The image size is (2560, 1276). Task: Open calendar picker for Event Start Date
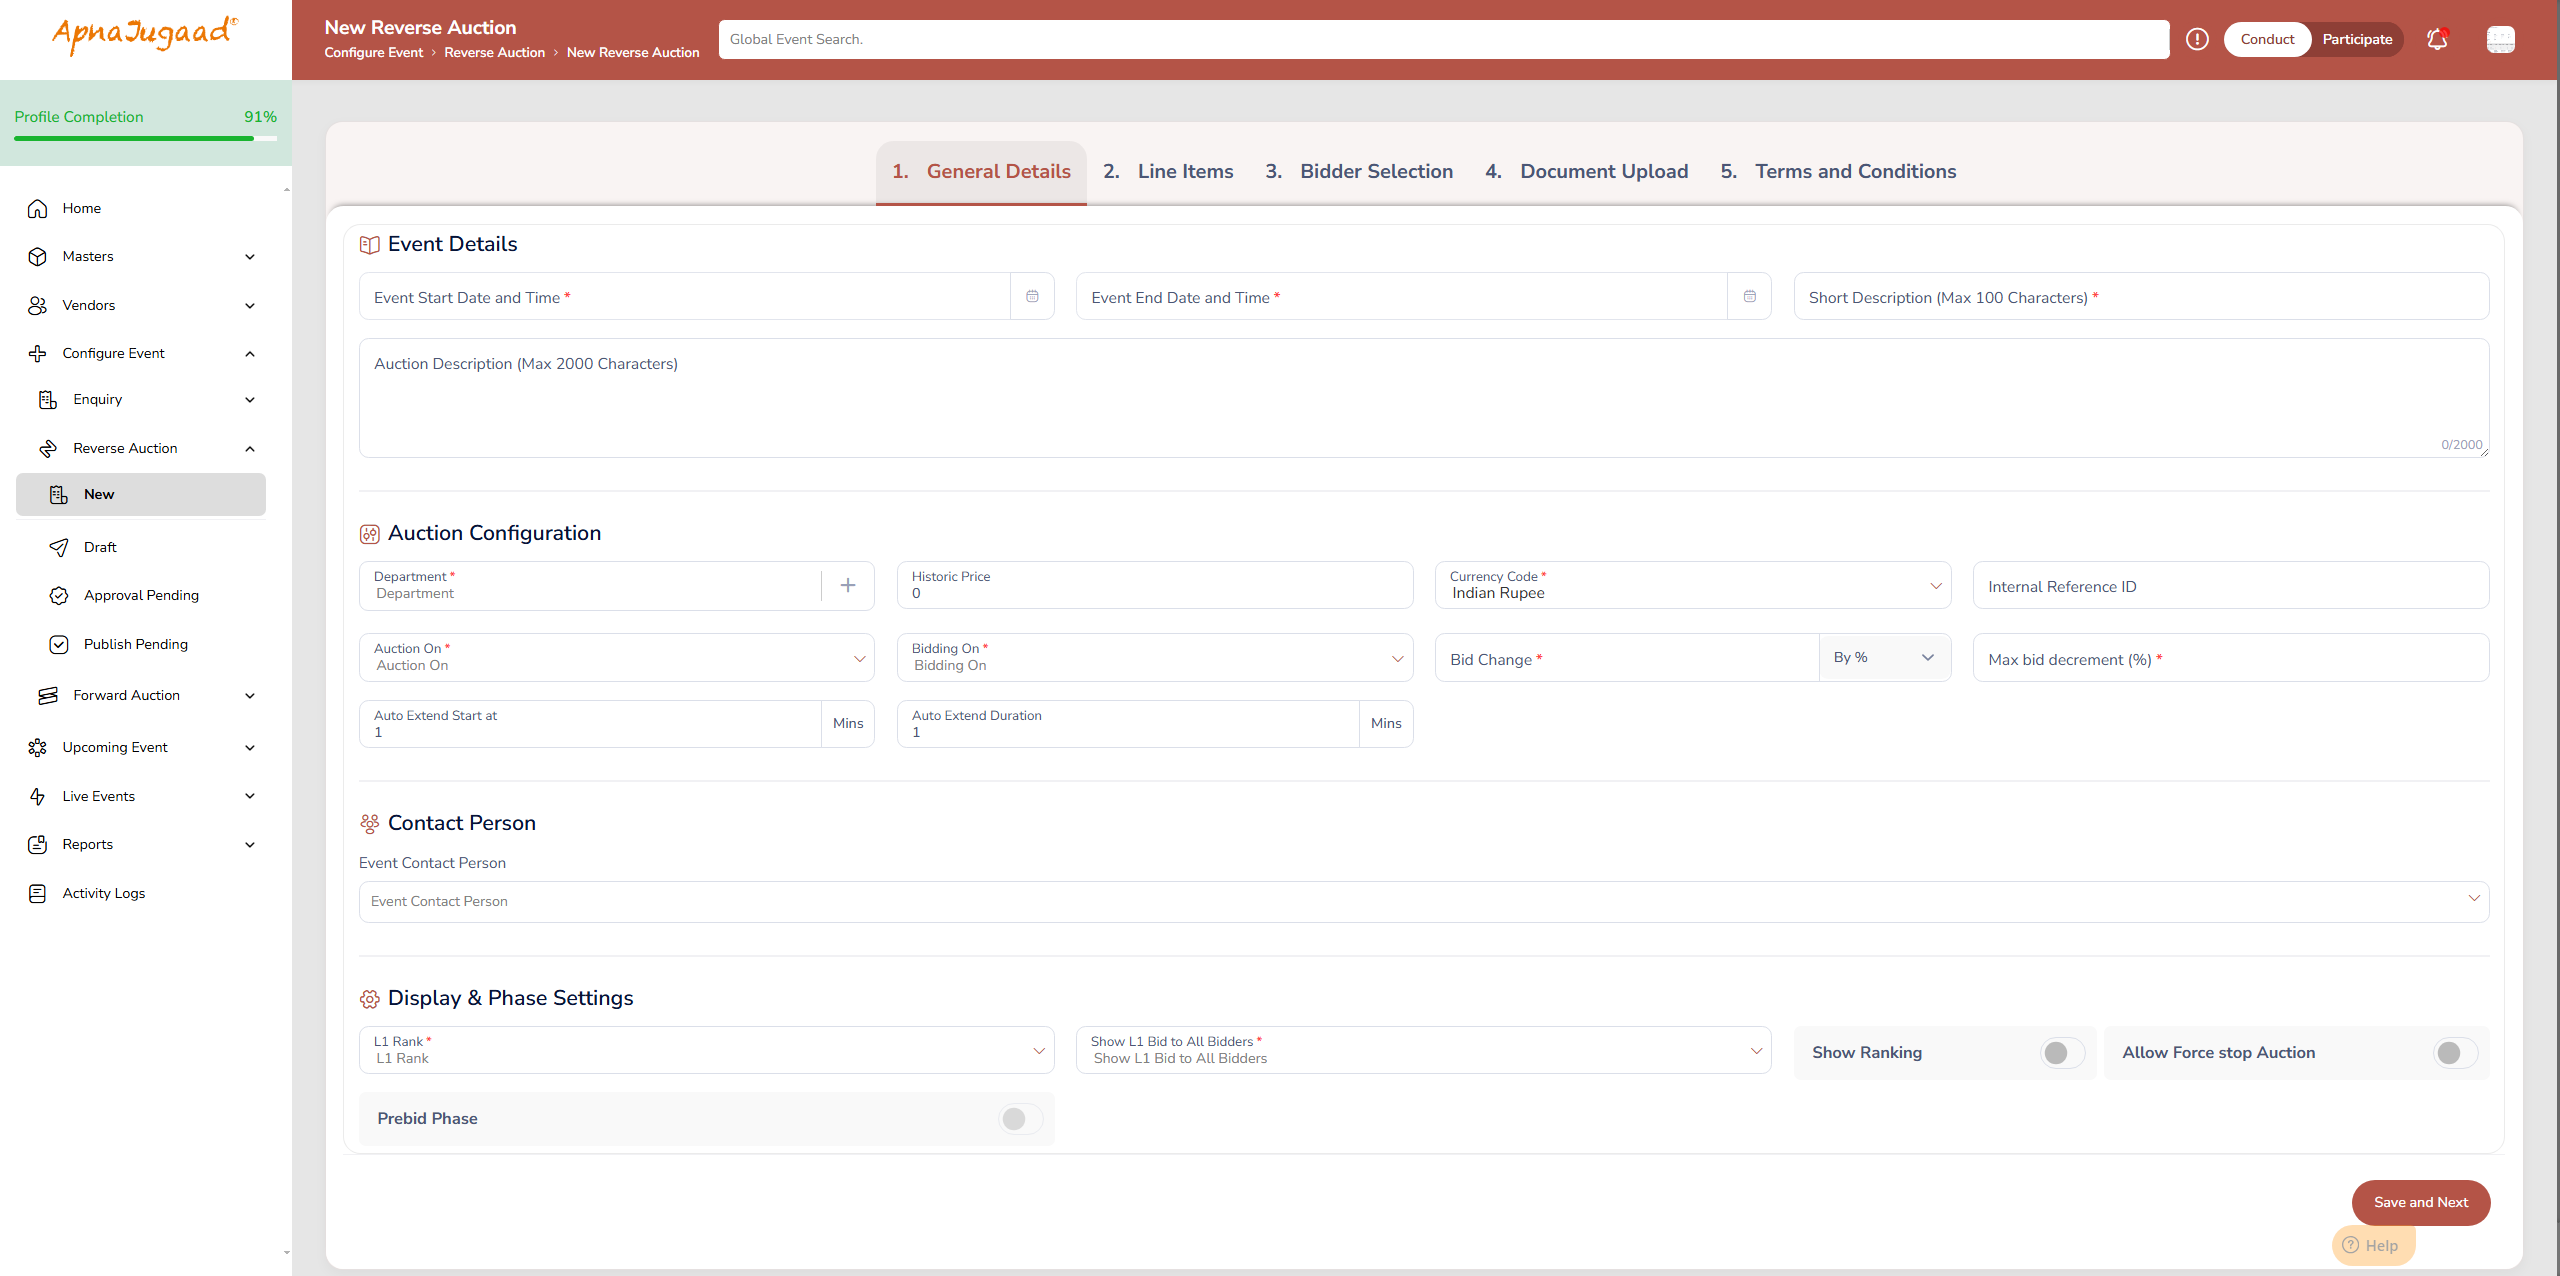[1032, 296]
